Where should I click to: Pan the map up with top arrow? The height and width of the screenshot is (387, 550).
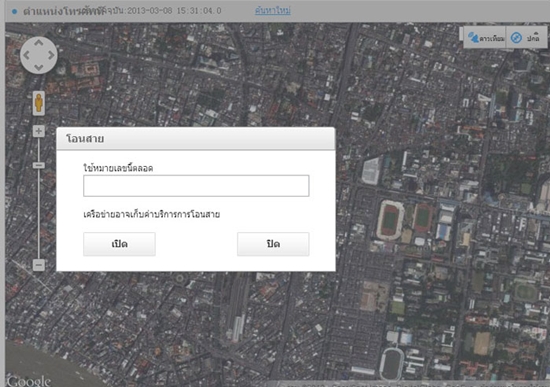(39, 43)
